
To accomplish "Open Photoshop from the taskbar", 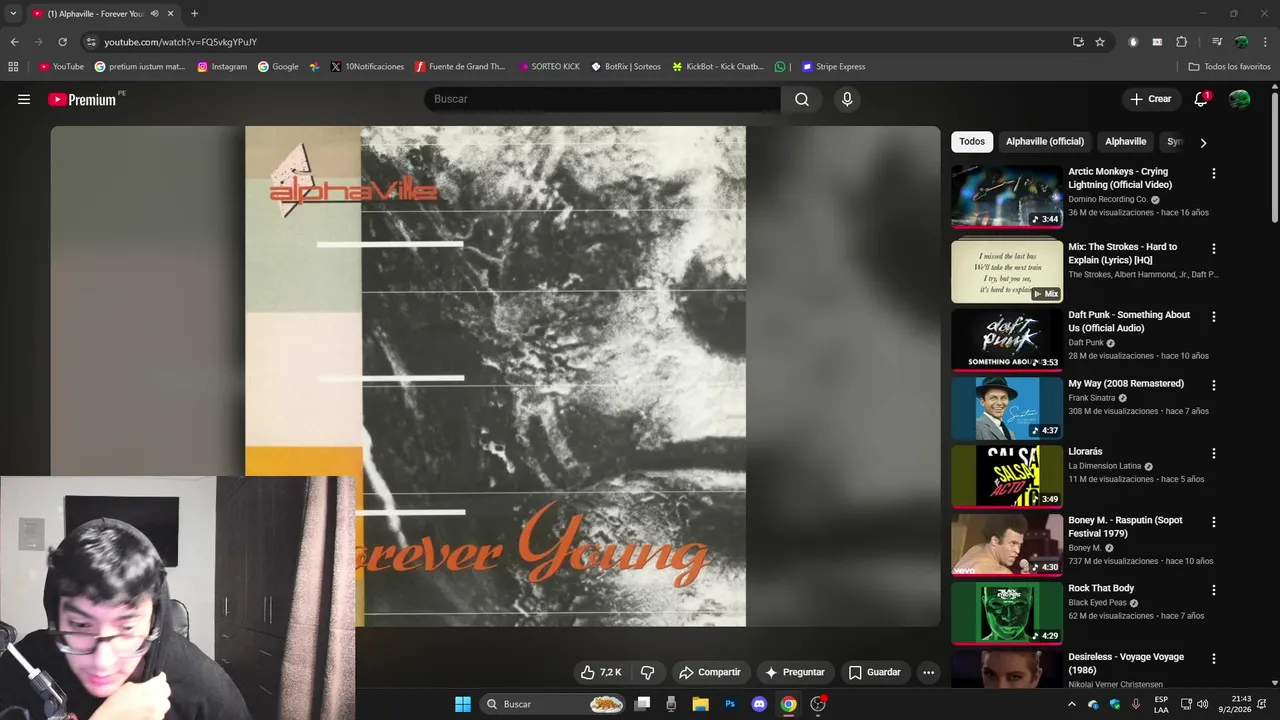I will click(x=730, y=704).
